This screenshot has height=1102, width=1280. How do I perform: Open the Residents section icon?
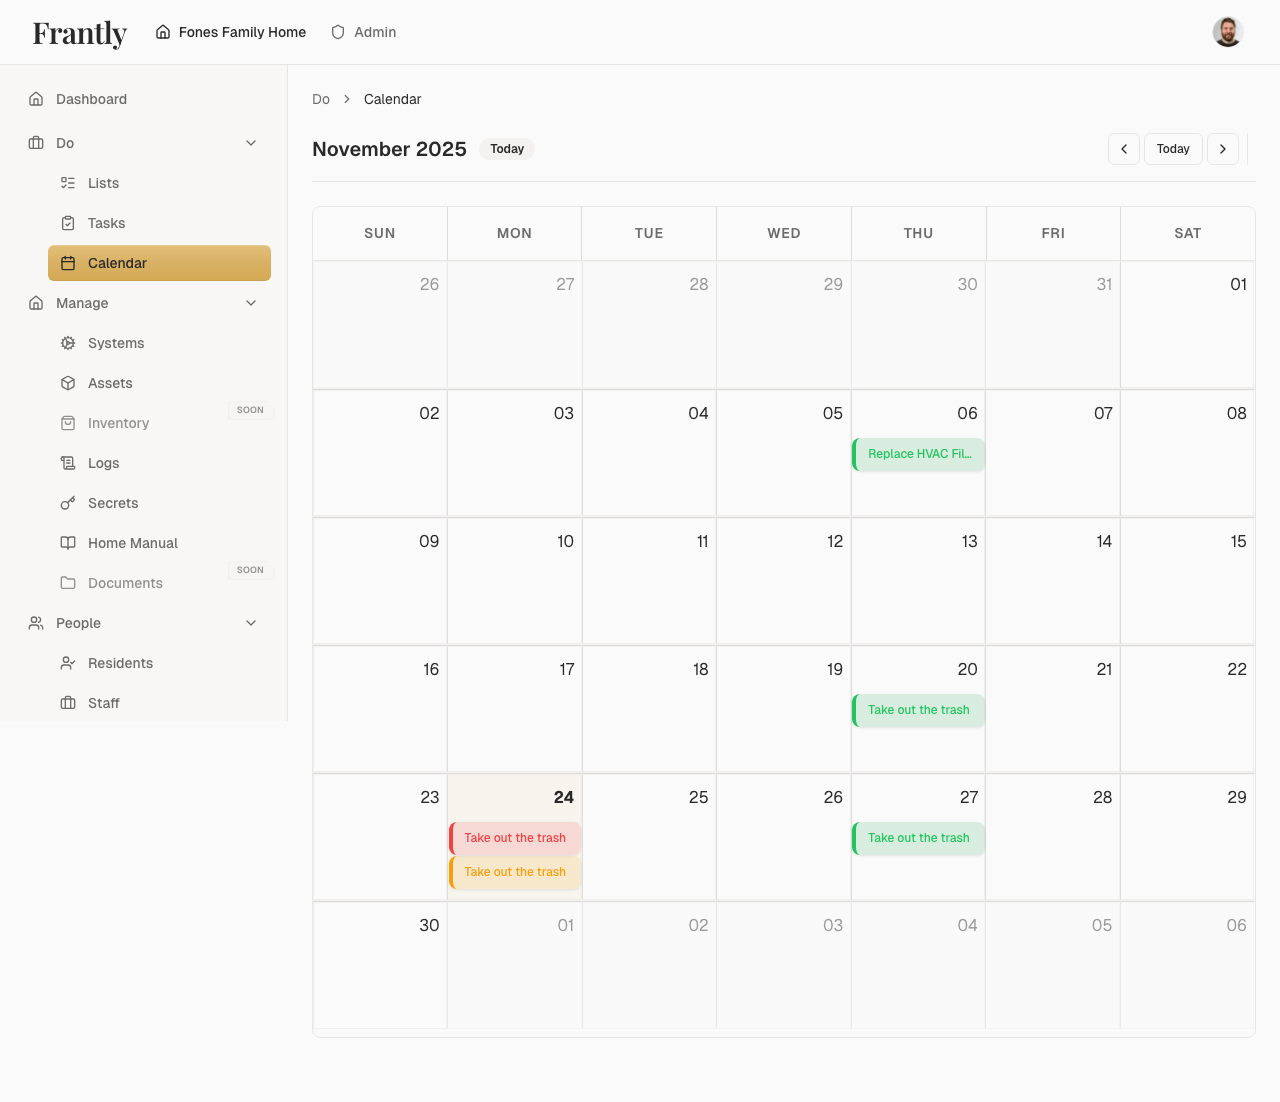click(x=68, y=663)
